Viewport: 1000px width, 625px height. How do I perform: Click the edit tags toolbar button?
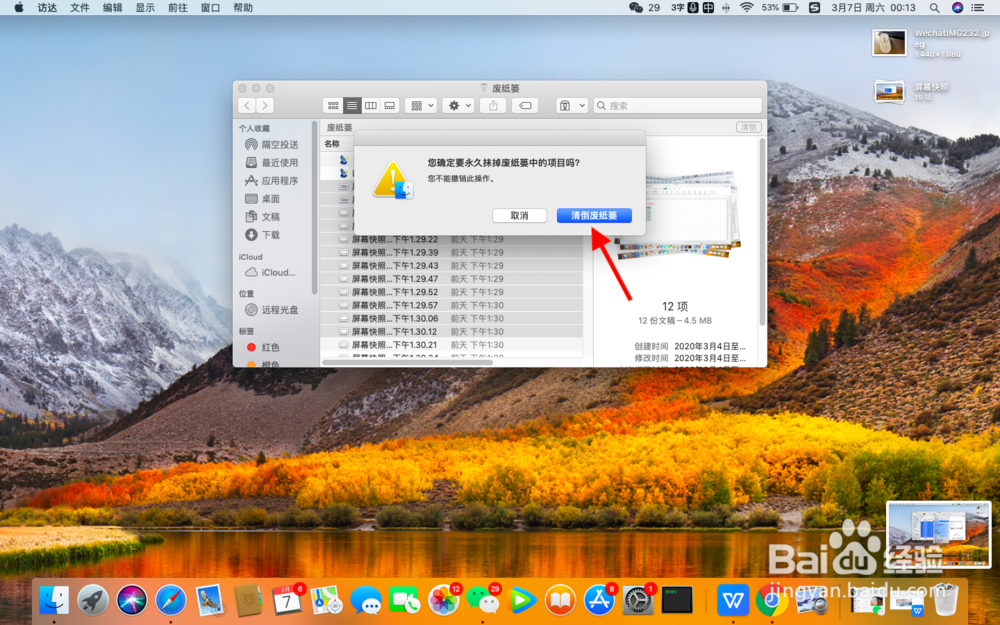click(x=525, y=106)
